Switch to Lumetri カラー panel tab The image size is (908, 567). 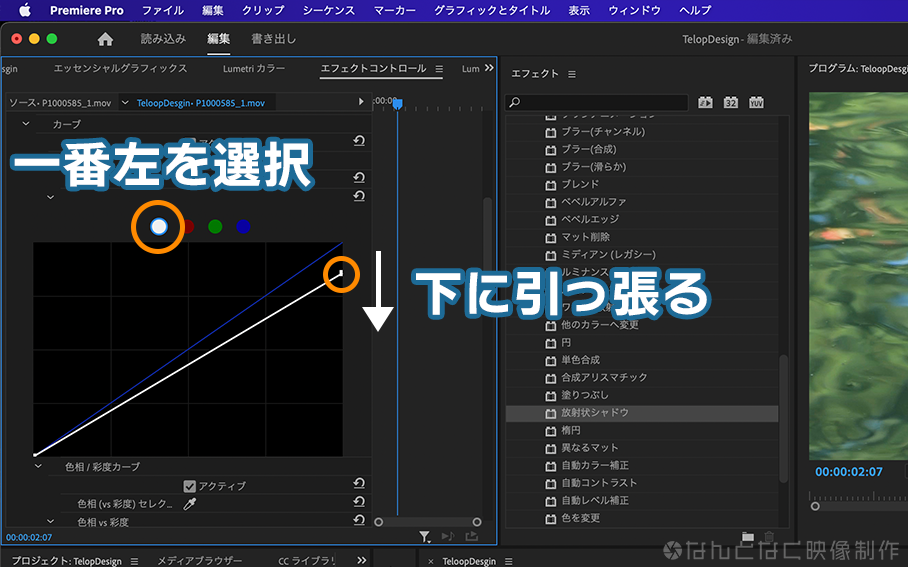point(254,68)
